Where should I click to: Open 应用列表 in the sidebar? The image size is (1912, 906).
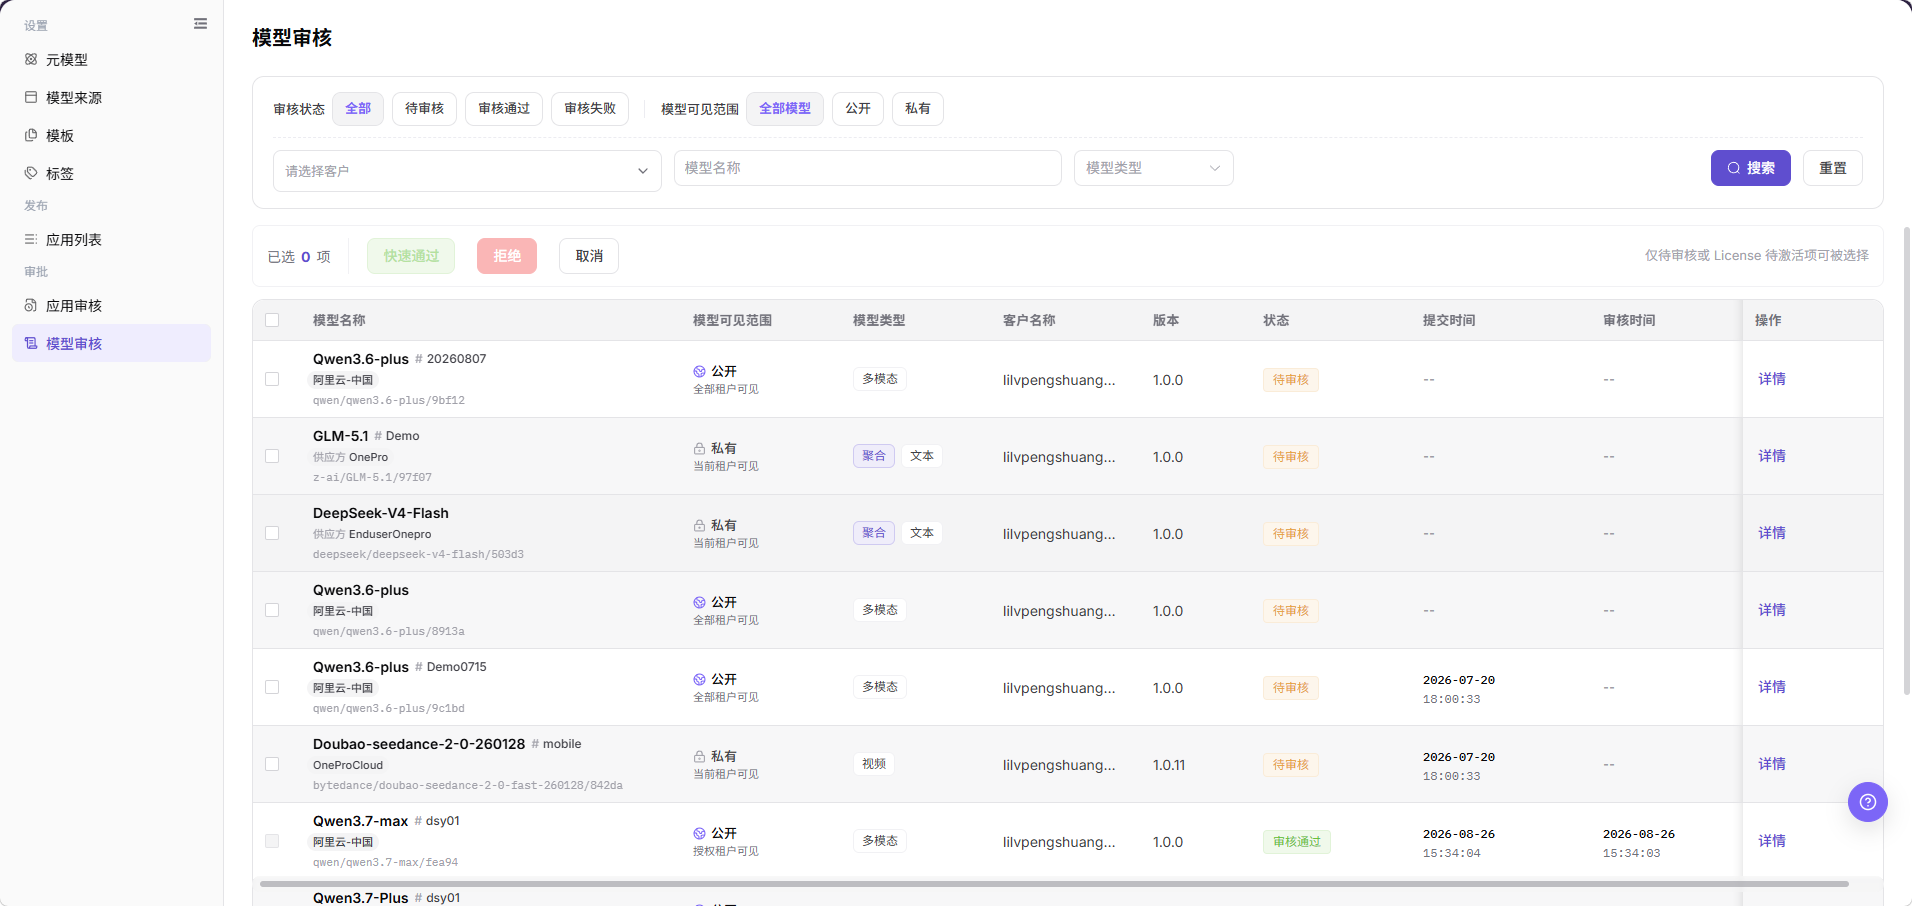click(x=111, y=239)
